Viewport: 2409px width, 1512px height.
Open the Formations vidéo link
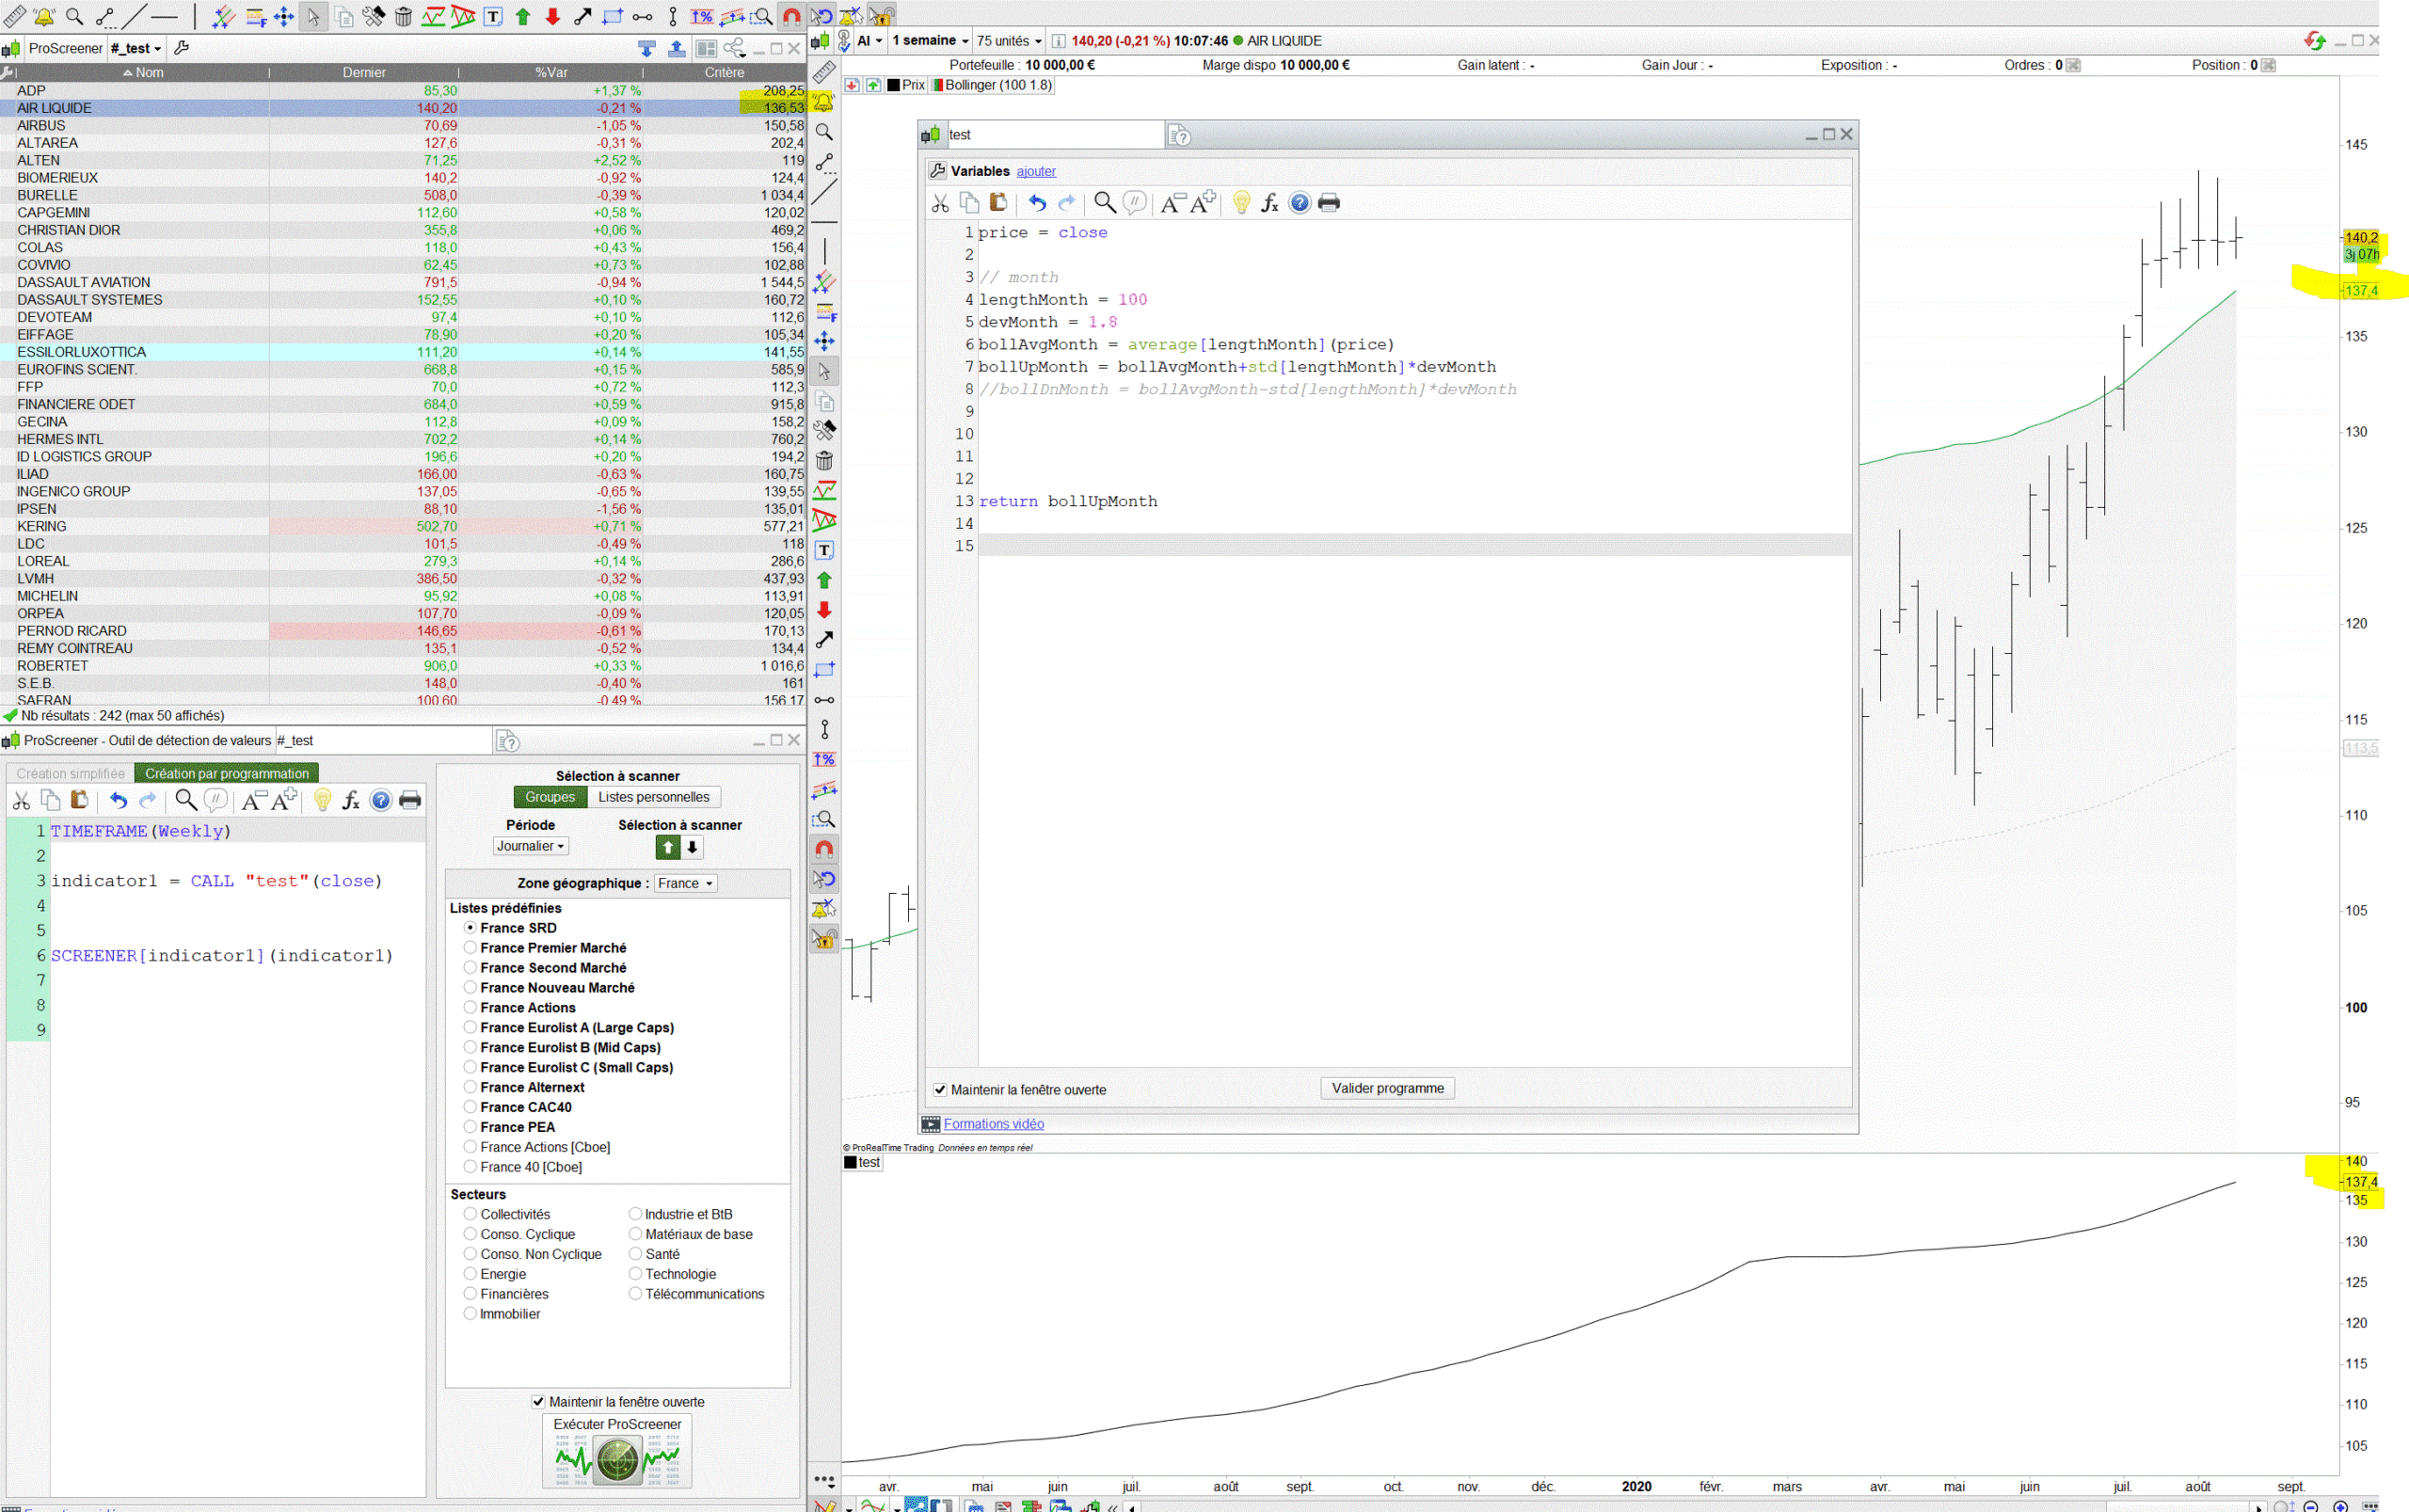[x=993, y=1124]
